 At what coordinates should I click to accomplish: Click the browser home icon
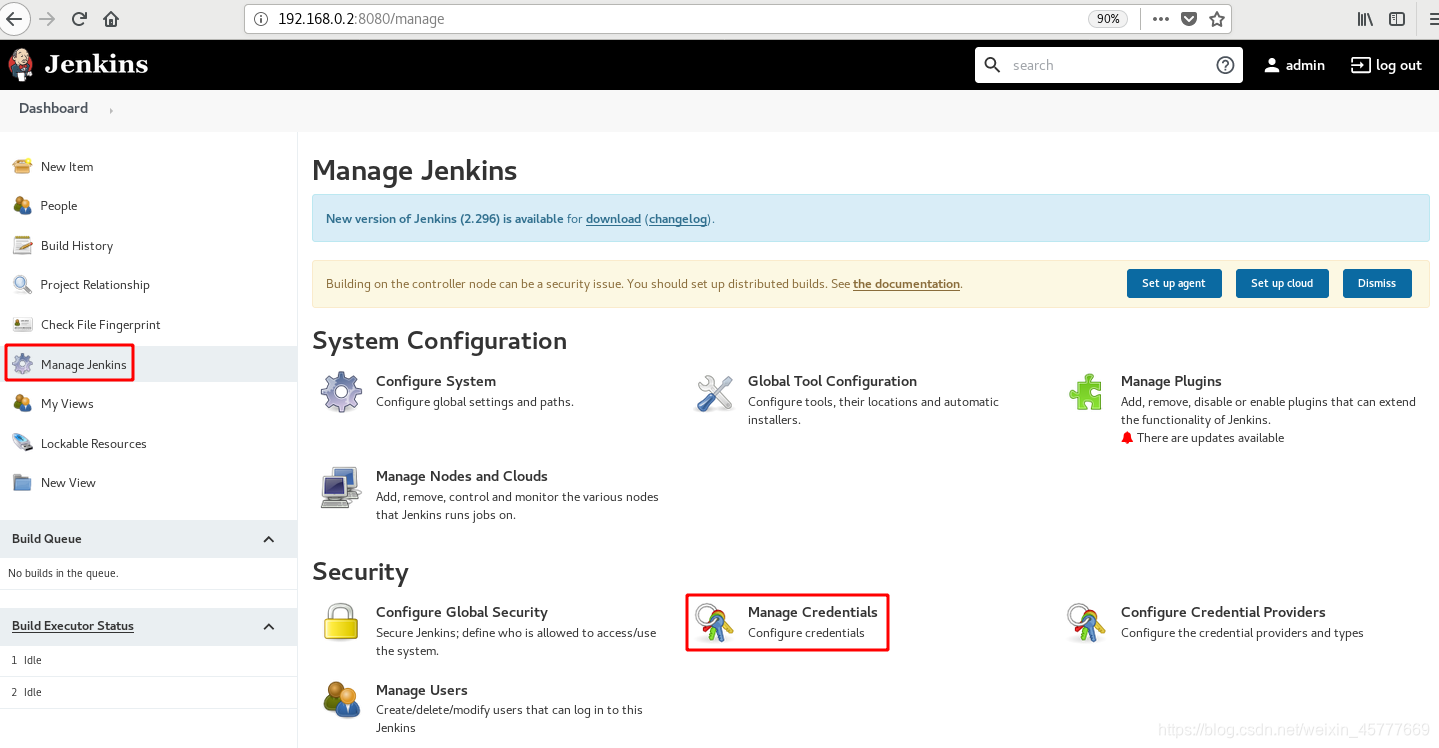point(111,18)
